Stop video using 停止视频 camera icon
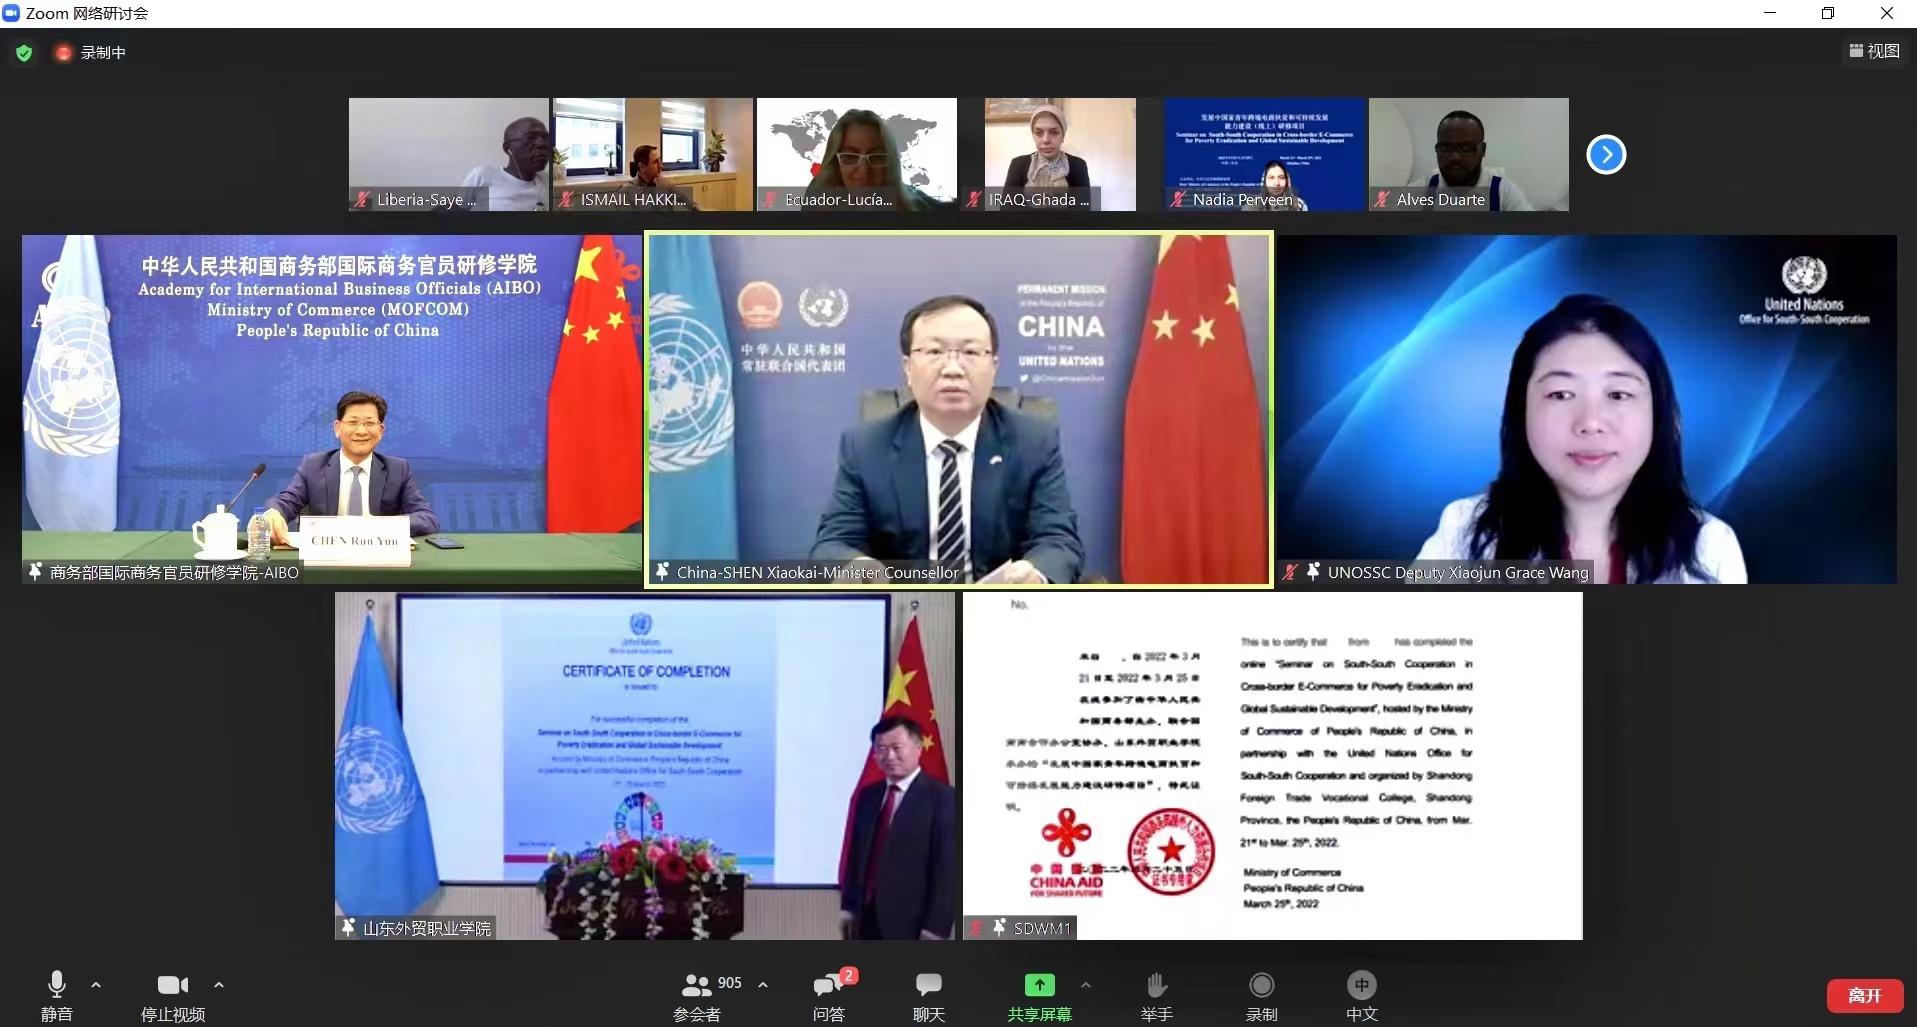The width and height of the screenshot is (1917, 1027). point(173,985)
